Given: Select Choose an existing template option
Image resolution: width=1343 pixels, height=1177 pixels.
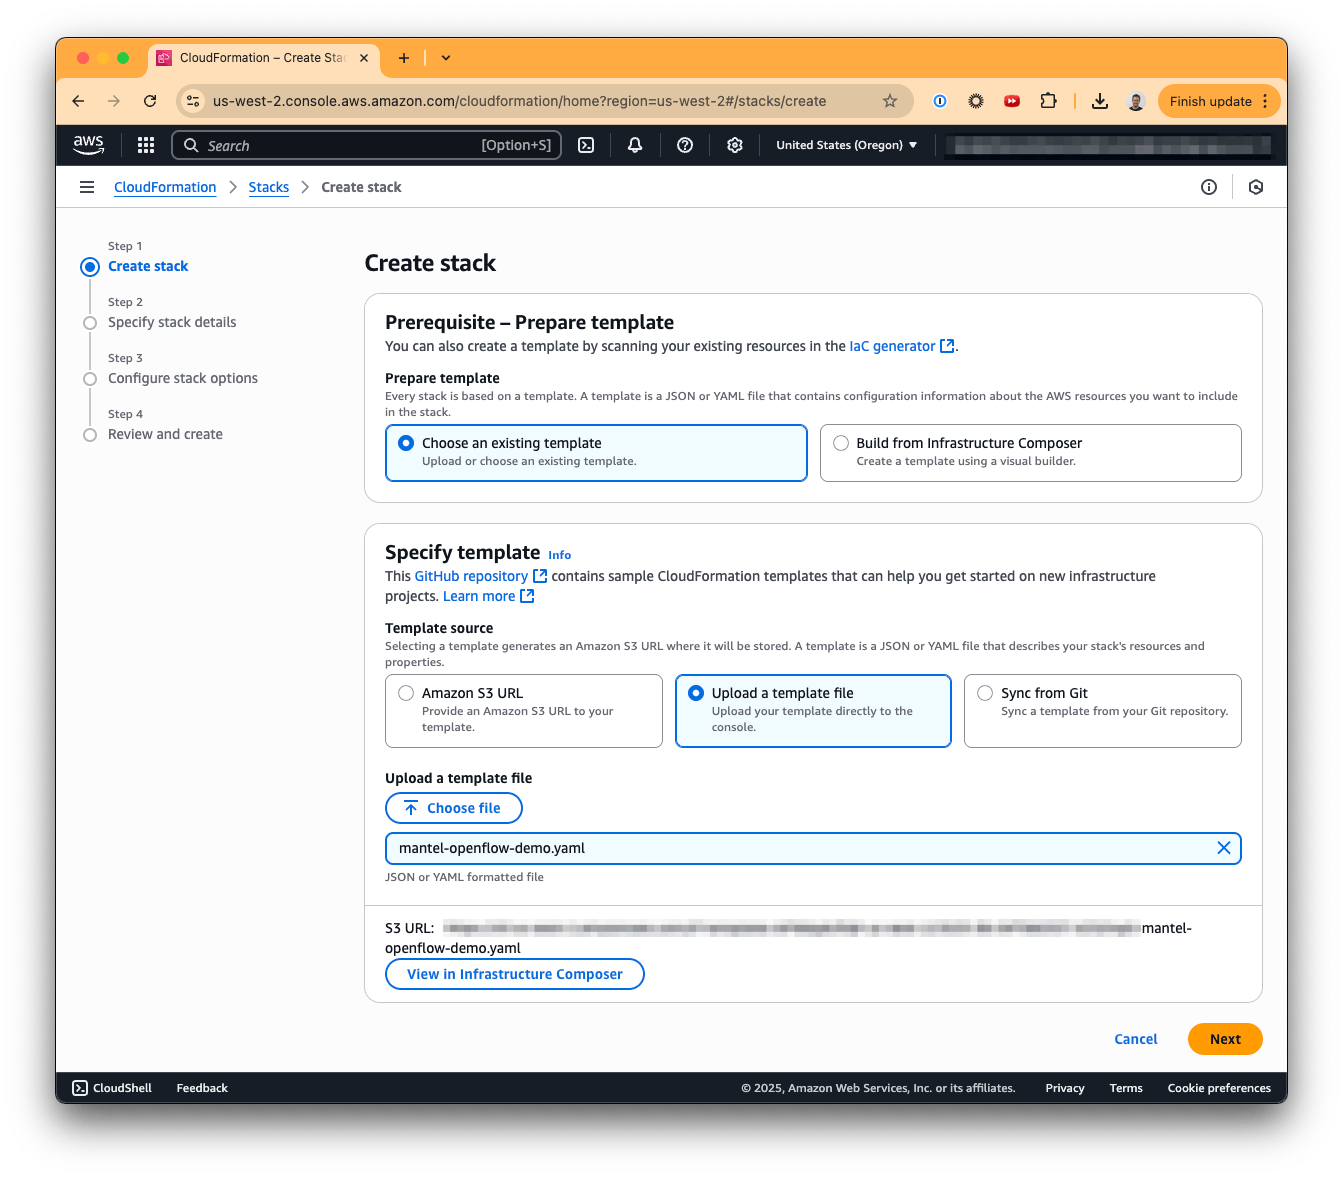Looking at the screenshot, I should [596, 453].
